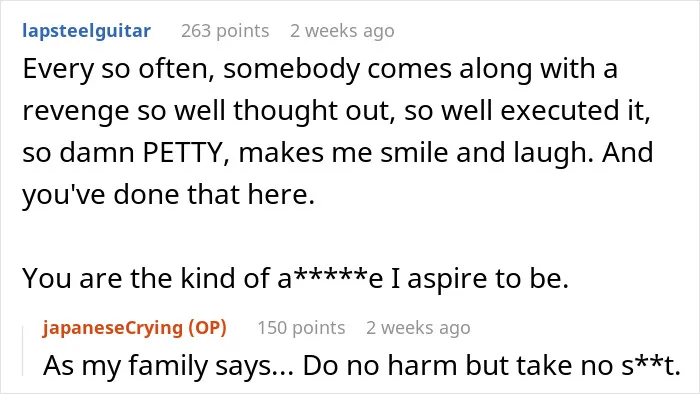Click the line starting "Every so often"

(320, 70)
